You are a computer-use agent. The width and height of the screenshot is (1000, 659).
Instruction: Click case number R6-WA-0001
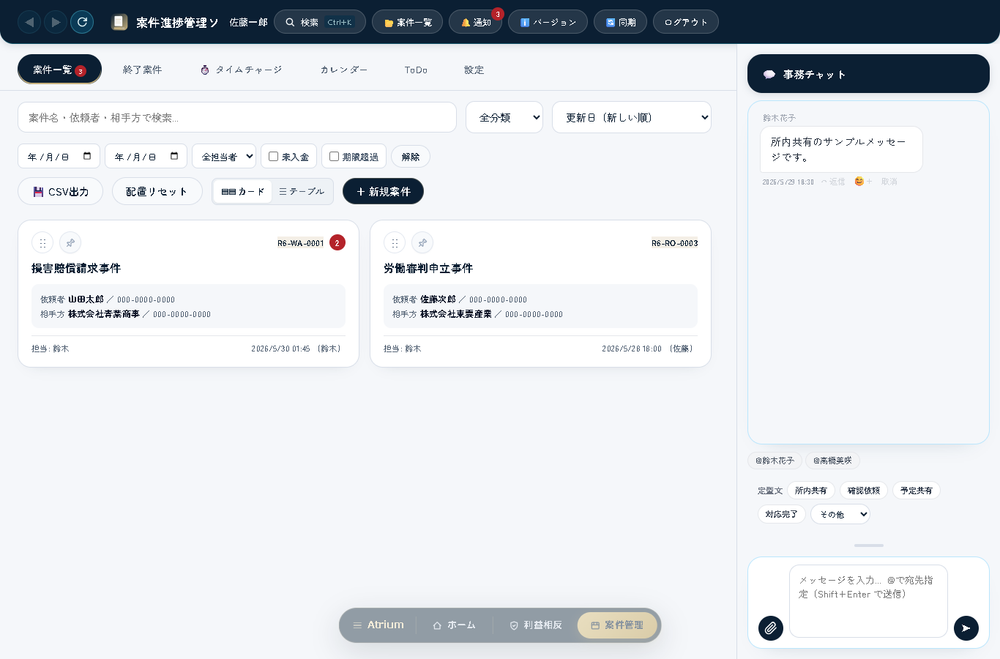(x=300, y=243)
